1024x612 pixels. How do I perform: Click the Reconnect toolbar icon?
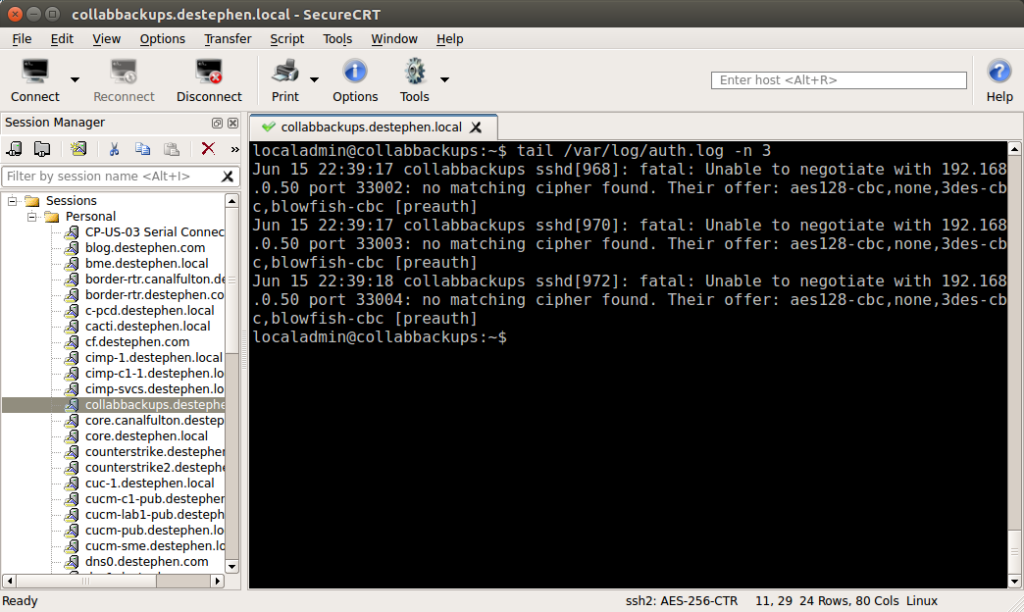click(x=123, y=71)
